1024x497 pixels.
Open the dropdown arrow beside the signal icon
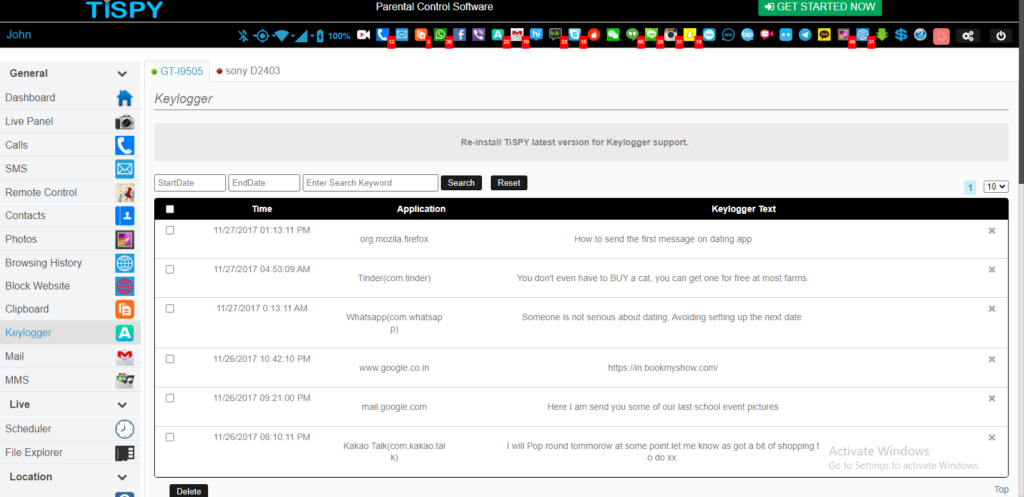312,35
